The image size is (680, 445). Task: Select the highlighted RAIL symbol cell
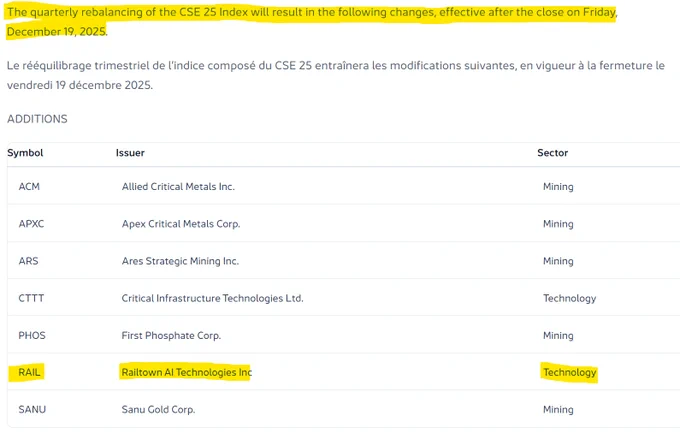pyautogui.click(x=29, y=372)
